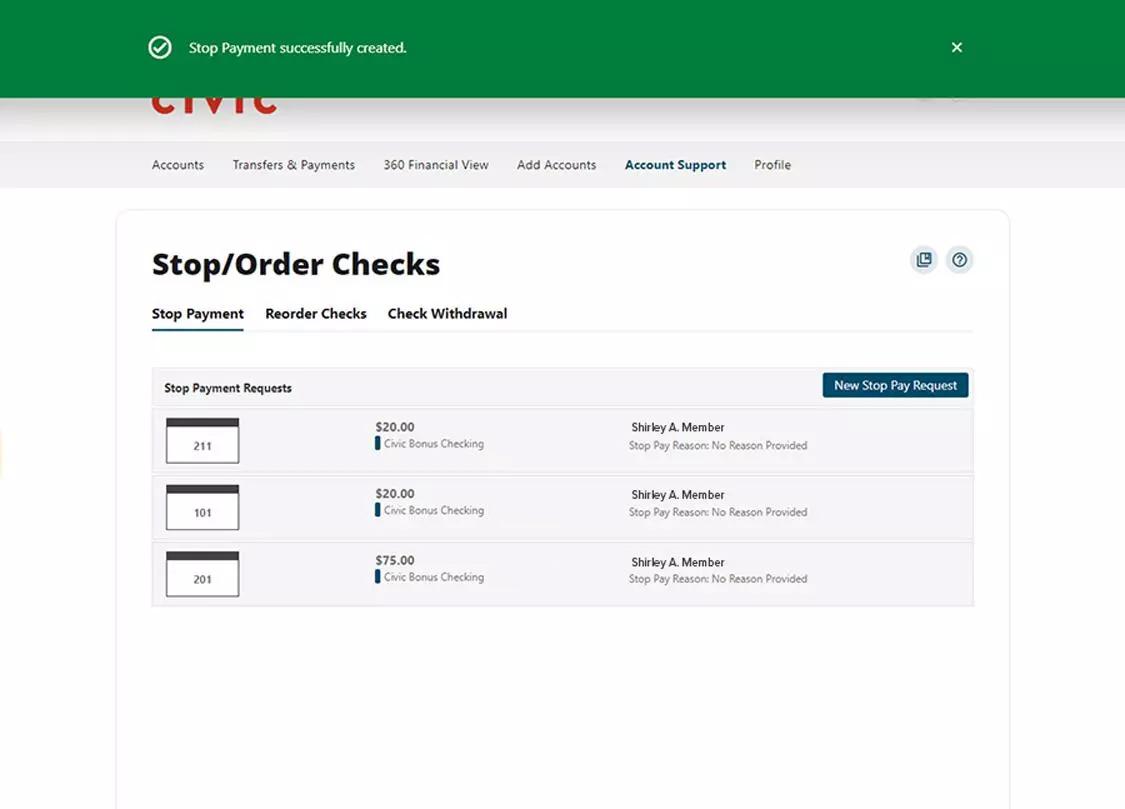
Task: Switch to the Reorder Checks tab
Action: click(316, 313)
